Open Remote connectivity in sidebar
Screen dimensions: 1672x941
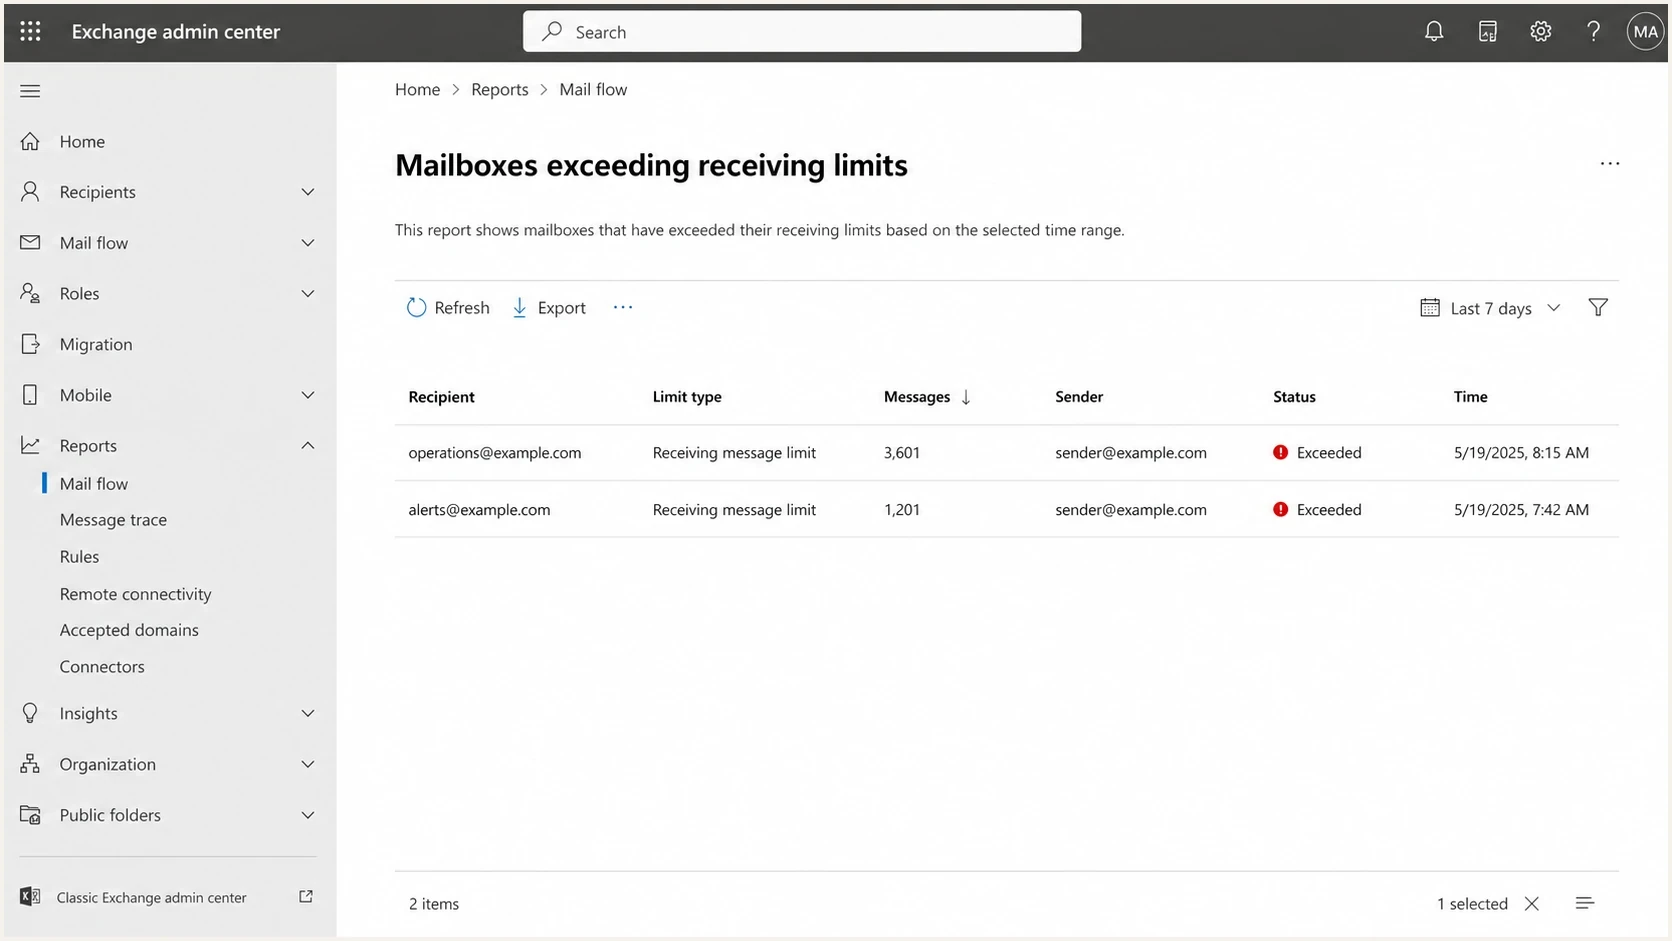pos(135,593)
